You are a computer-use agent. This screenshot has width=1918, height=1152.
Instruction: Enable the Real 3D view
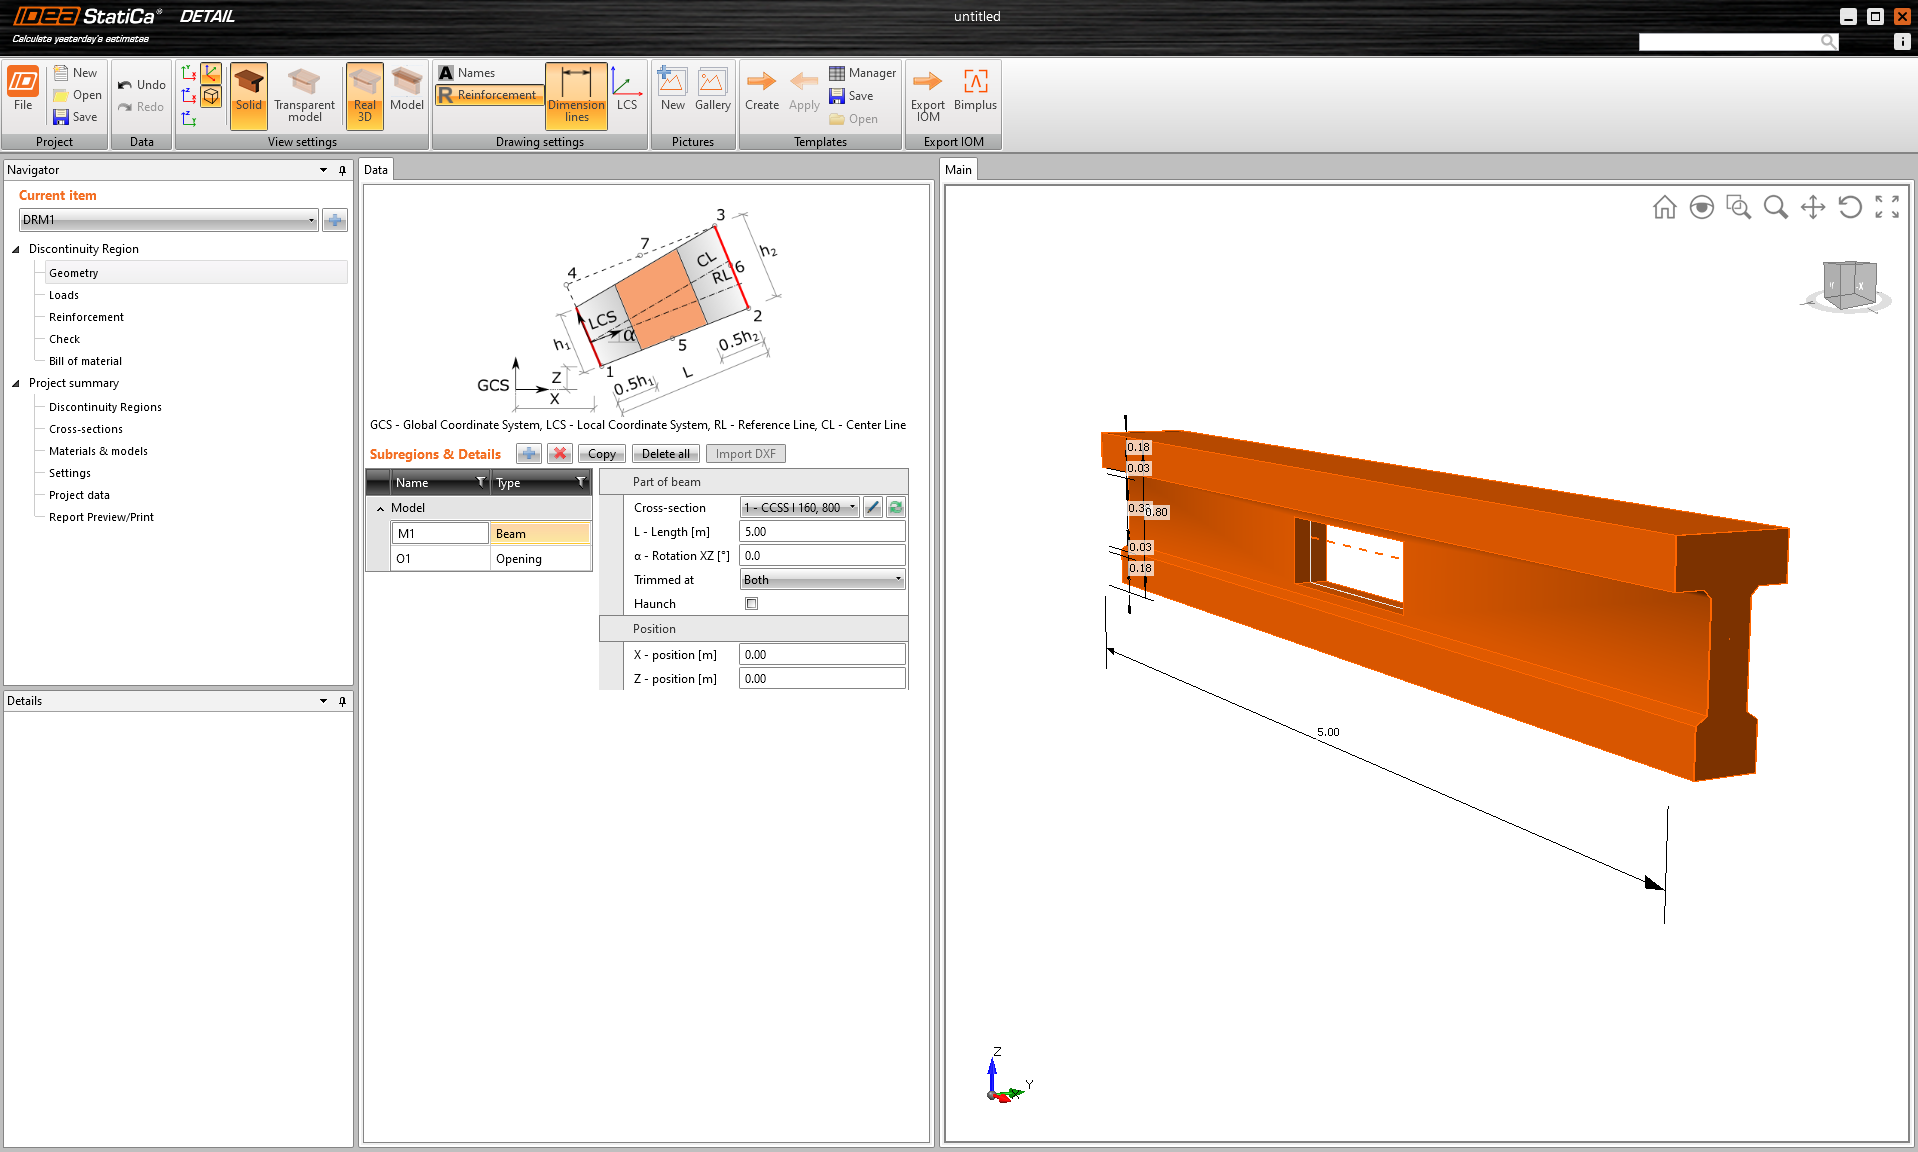pos(363,95)
